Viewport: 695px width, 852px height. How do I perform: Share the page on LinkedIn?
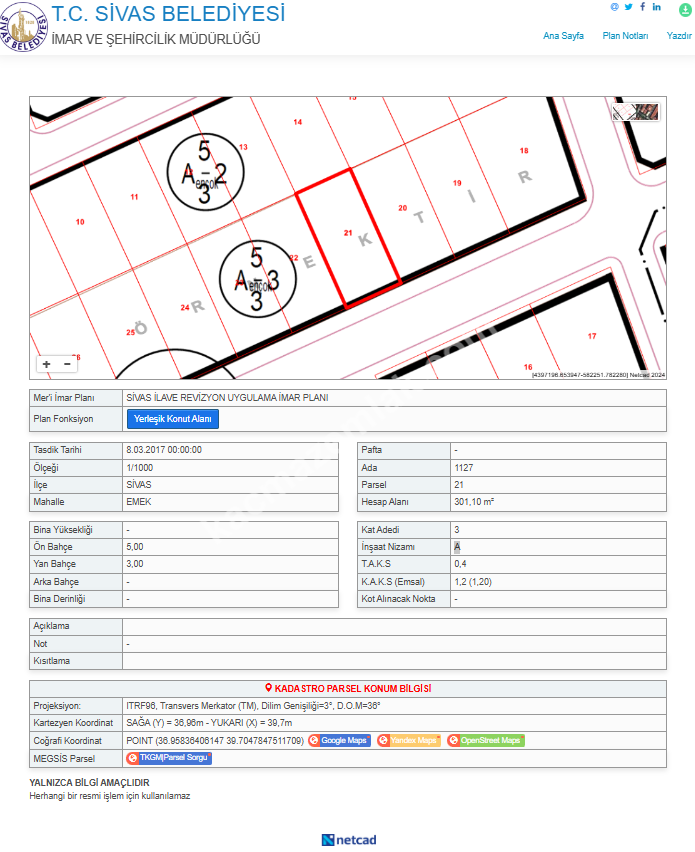(657, 7)
